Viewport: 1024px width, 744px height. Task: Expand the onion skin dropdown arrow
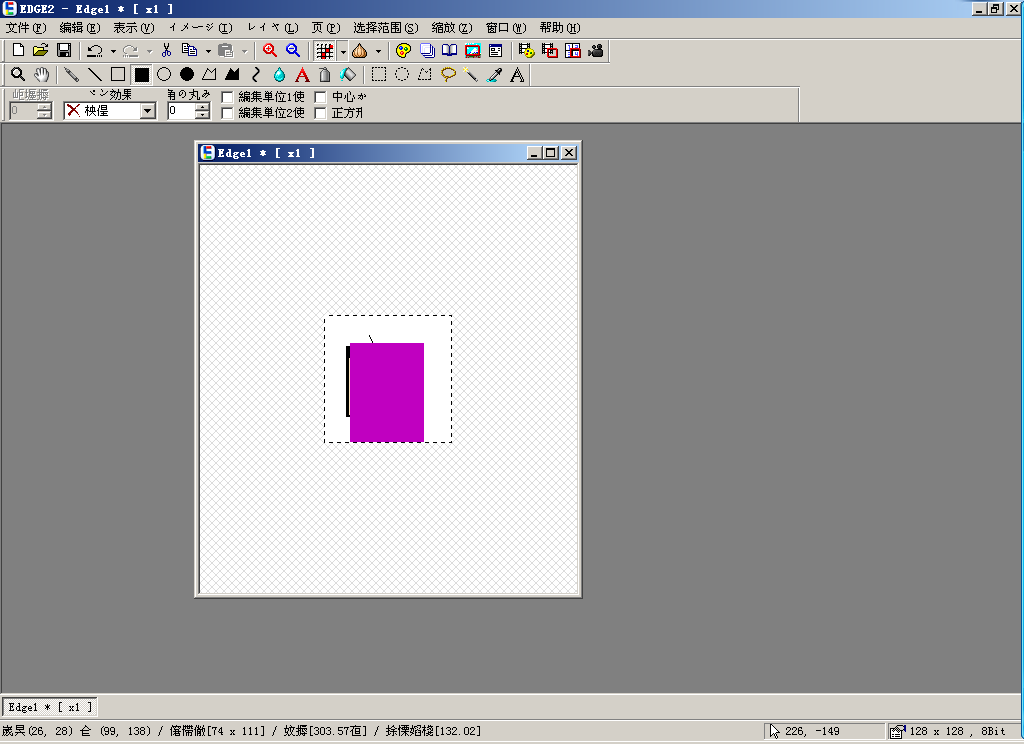(378, 51)
